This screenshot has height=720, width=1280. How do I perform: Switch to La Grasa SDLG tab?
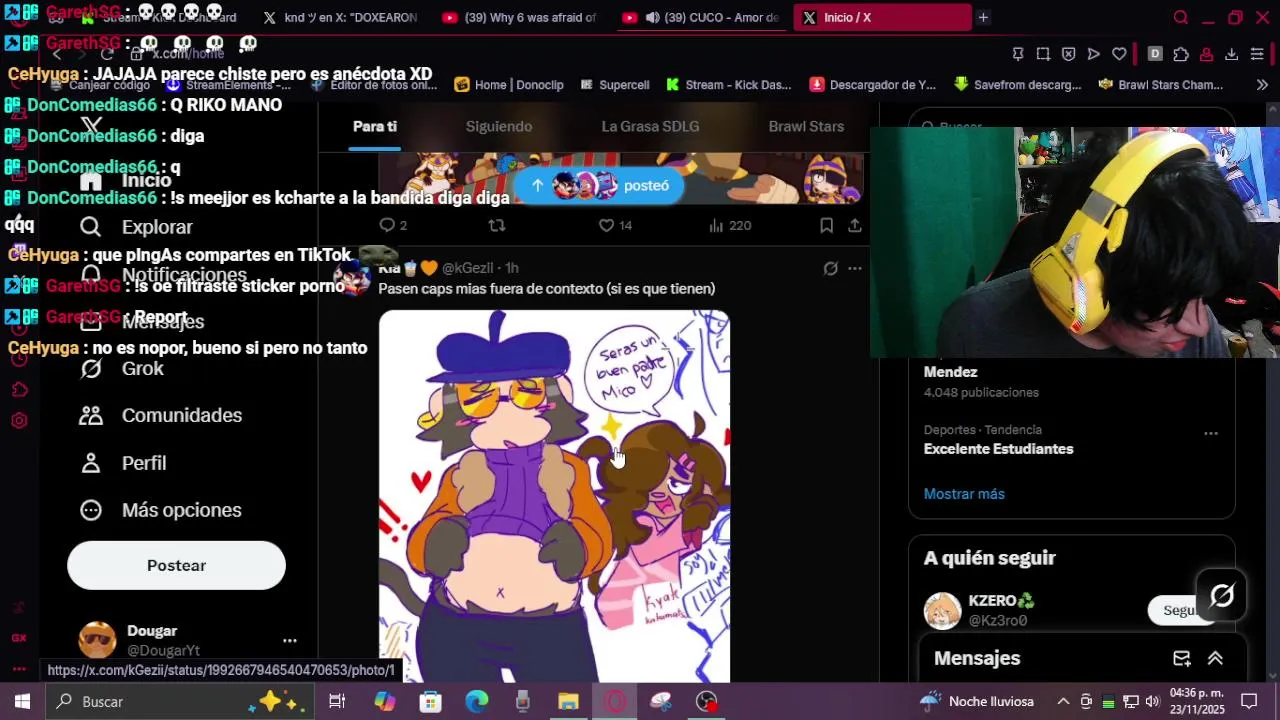coord(650,127)
